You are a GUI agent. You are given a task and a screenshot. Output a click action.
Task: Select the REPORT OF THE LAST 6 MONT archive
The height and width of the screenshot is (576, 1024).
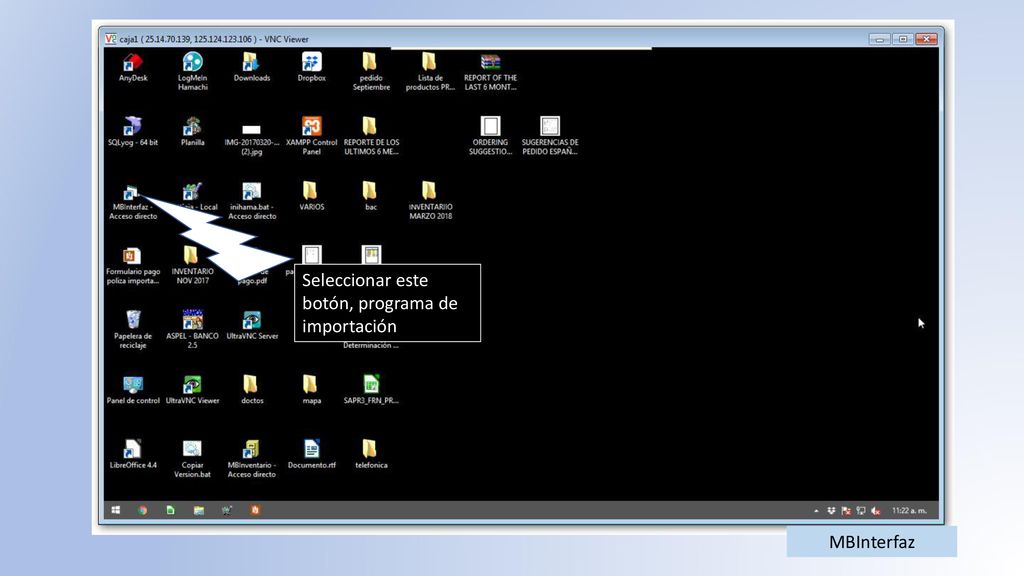point(490,72)
